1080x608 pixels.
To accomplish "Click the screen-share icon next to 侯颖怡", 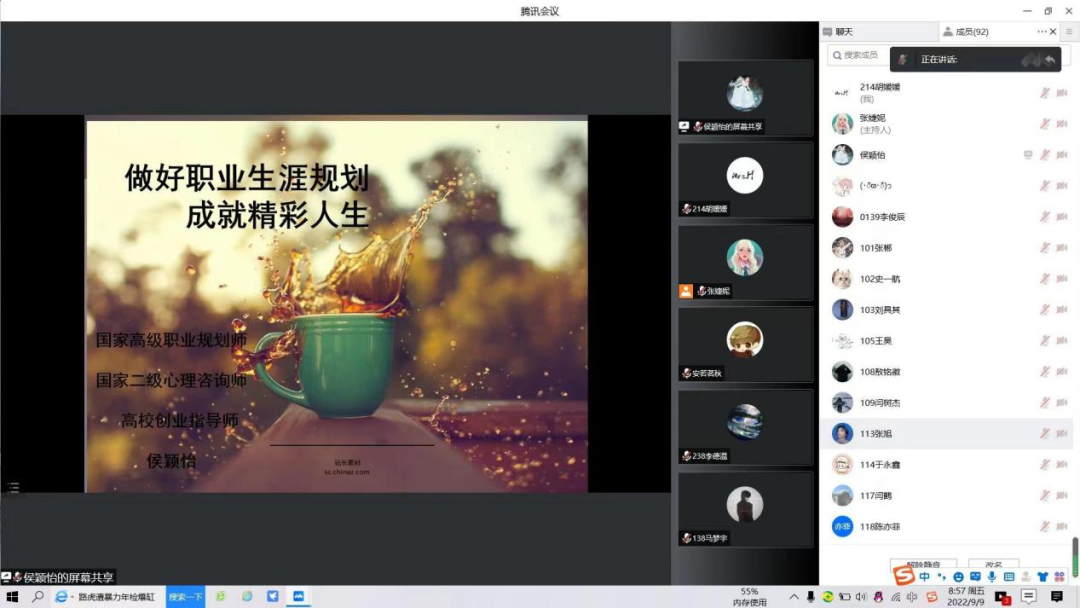I will [x=1028, y=155].
